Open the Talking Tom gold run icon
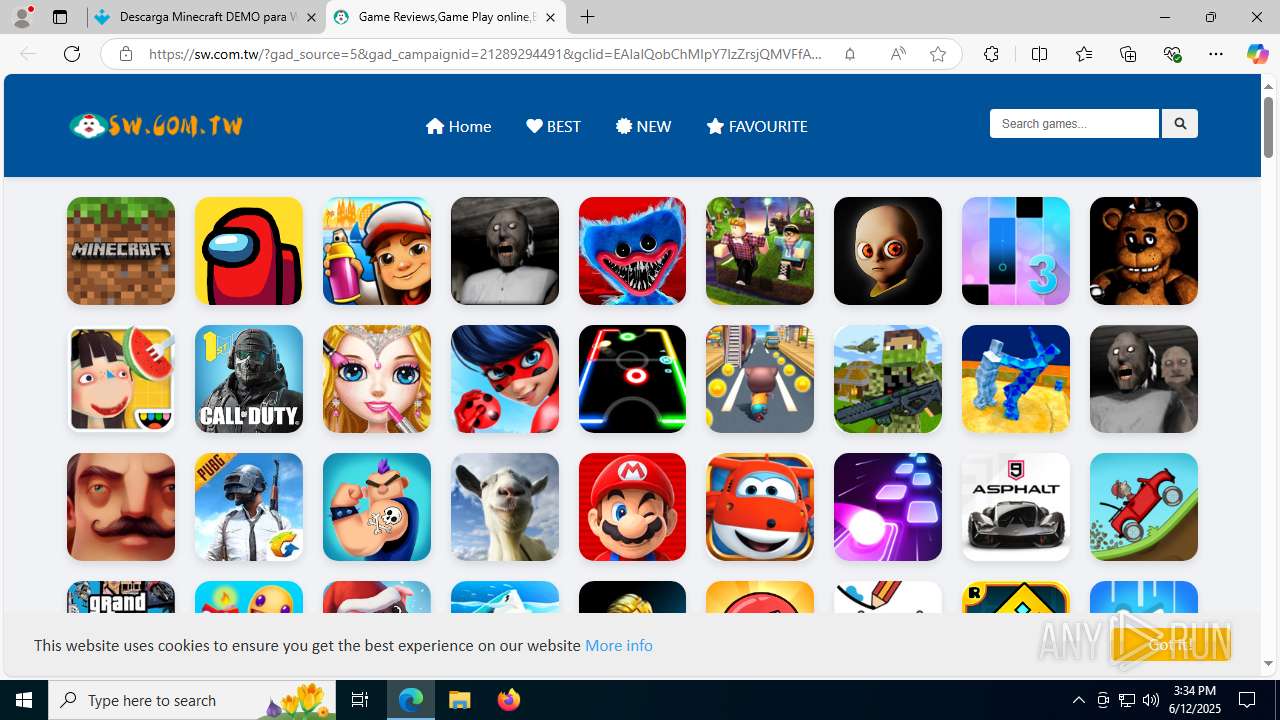The width and height of the screenshot is (1280, 720). (760, 379)
